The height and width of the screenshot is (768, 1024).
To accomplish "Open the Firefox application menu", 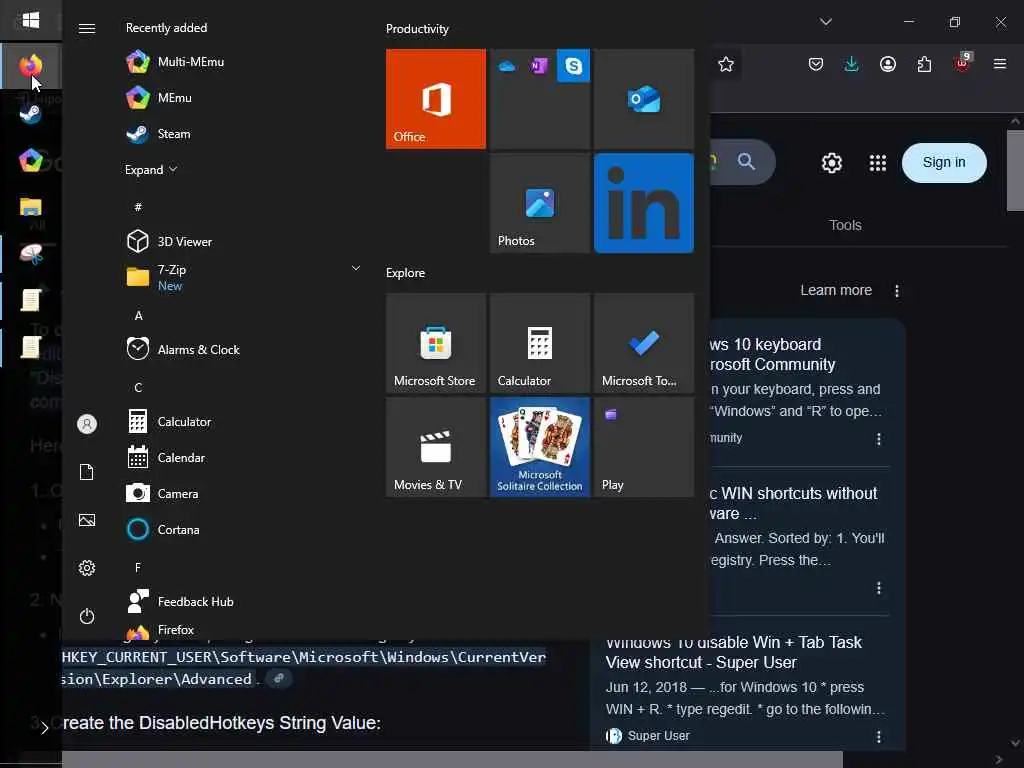I will click(999, 64).
